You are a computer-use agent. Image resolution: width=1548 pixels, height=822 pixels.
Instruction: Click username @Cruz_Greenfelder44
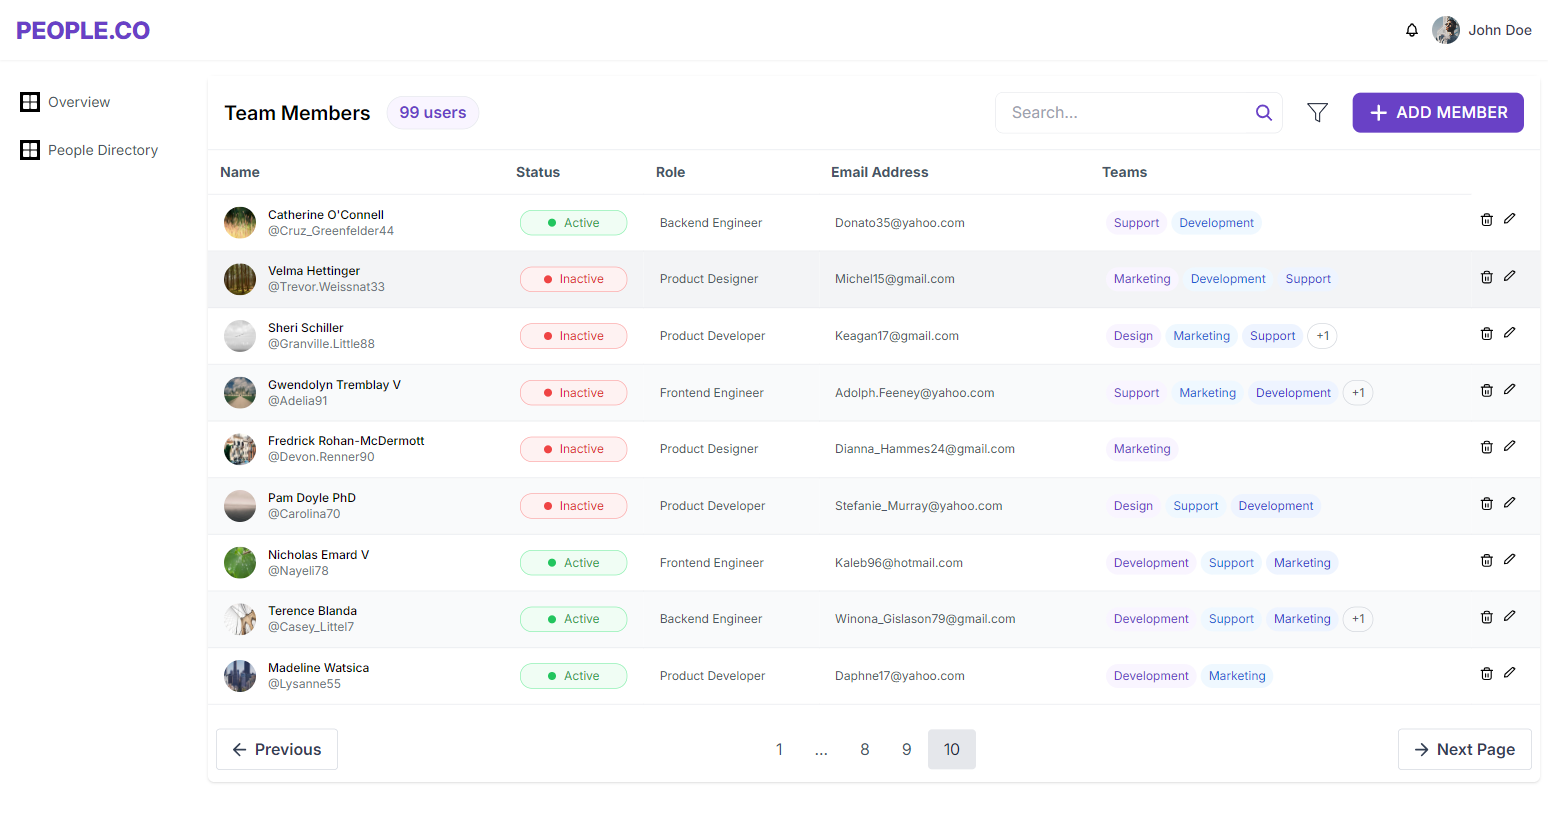click(331, 231)
